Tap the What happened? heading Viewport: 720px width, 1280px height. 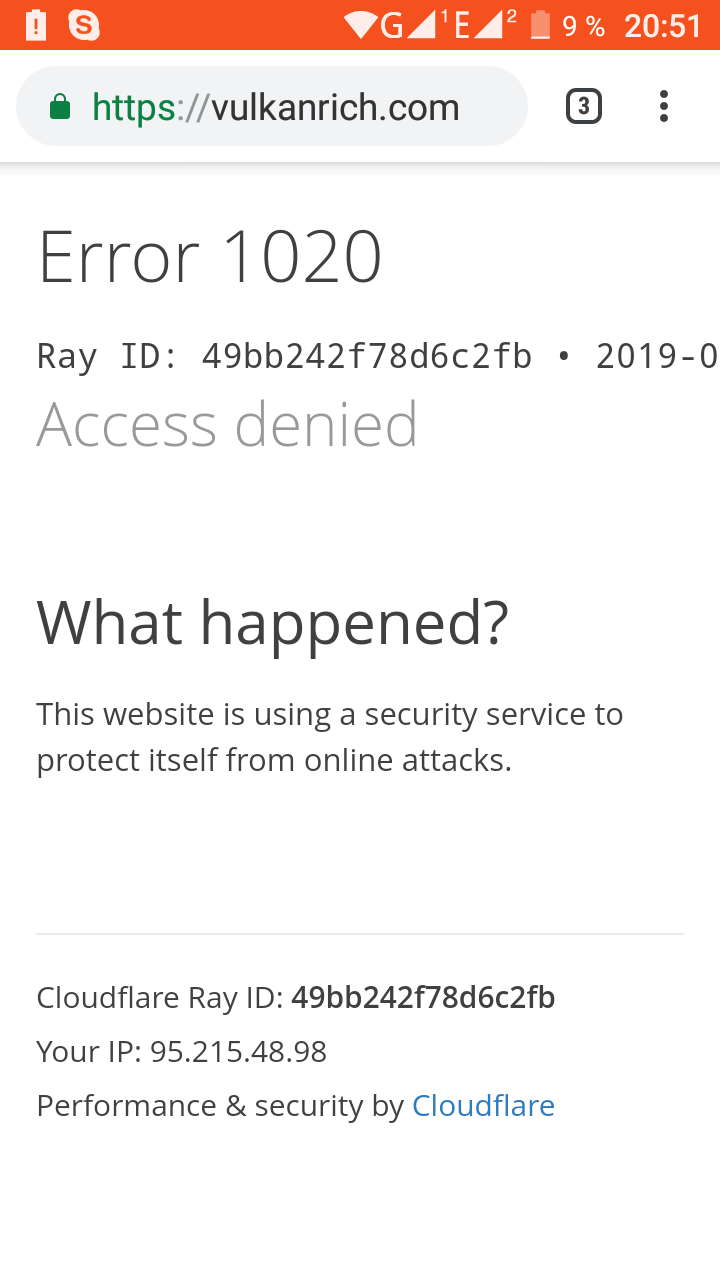(x=273, y=621)
